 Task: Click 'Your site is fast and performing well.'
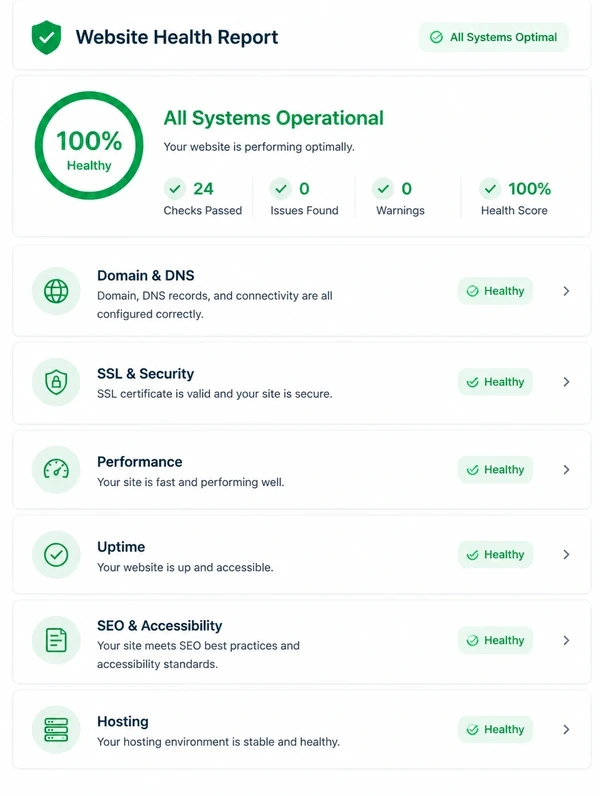pos(191,482)
